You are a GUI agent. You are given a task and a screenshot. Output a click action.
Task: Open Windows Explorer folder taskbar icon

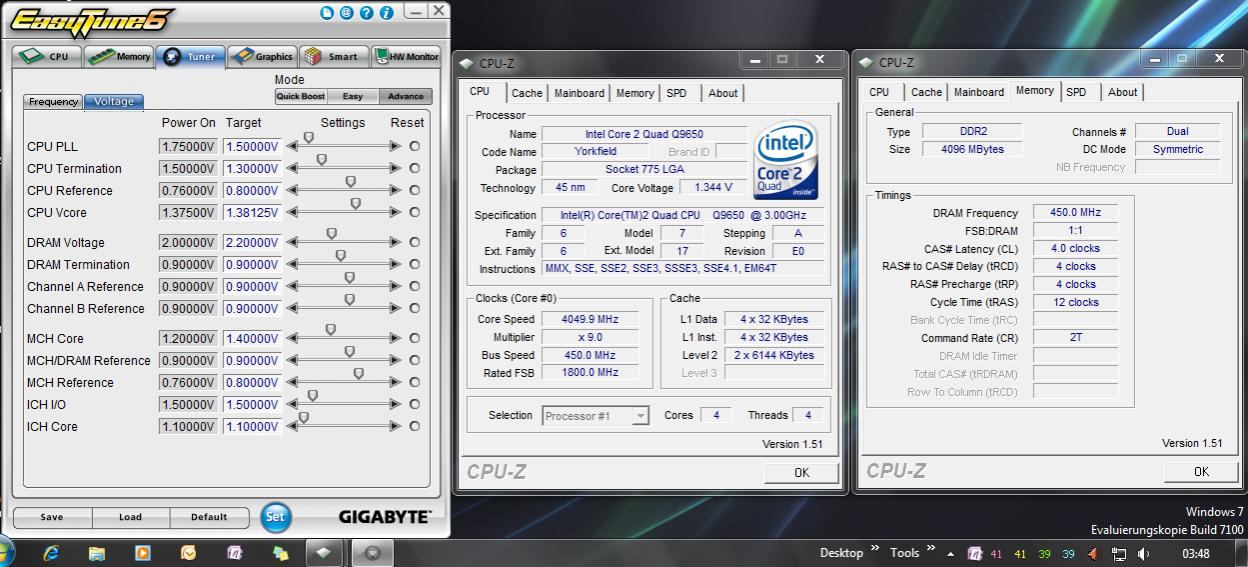click(96, 552)
